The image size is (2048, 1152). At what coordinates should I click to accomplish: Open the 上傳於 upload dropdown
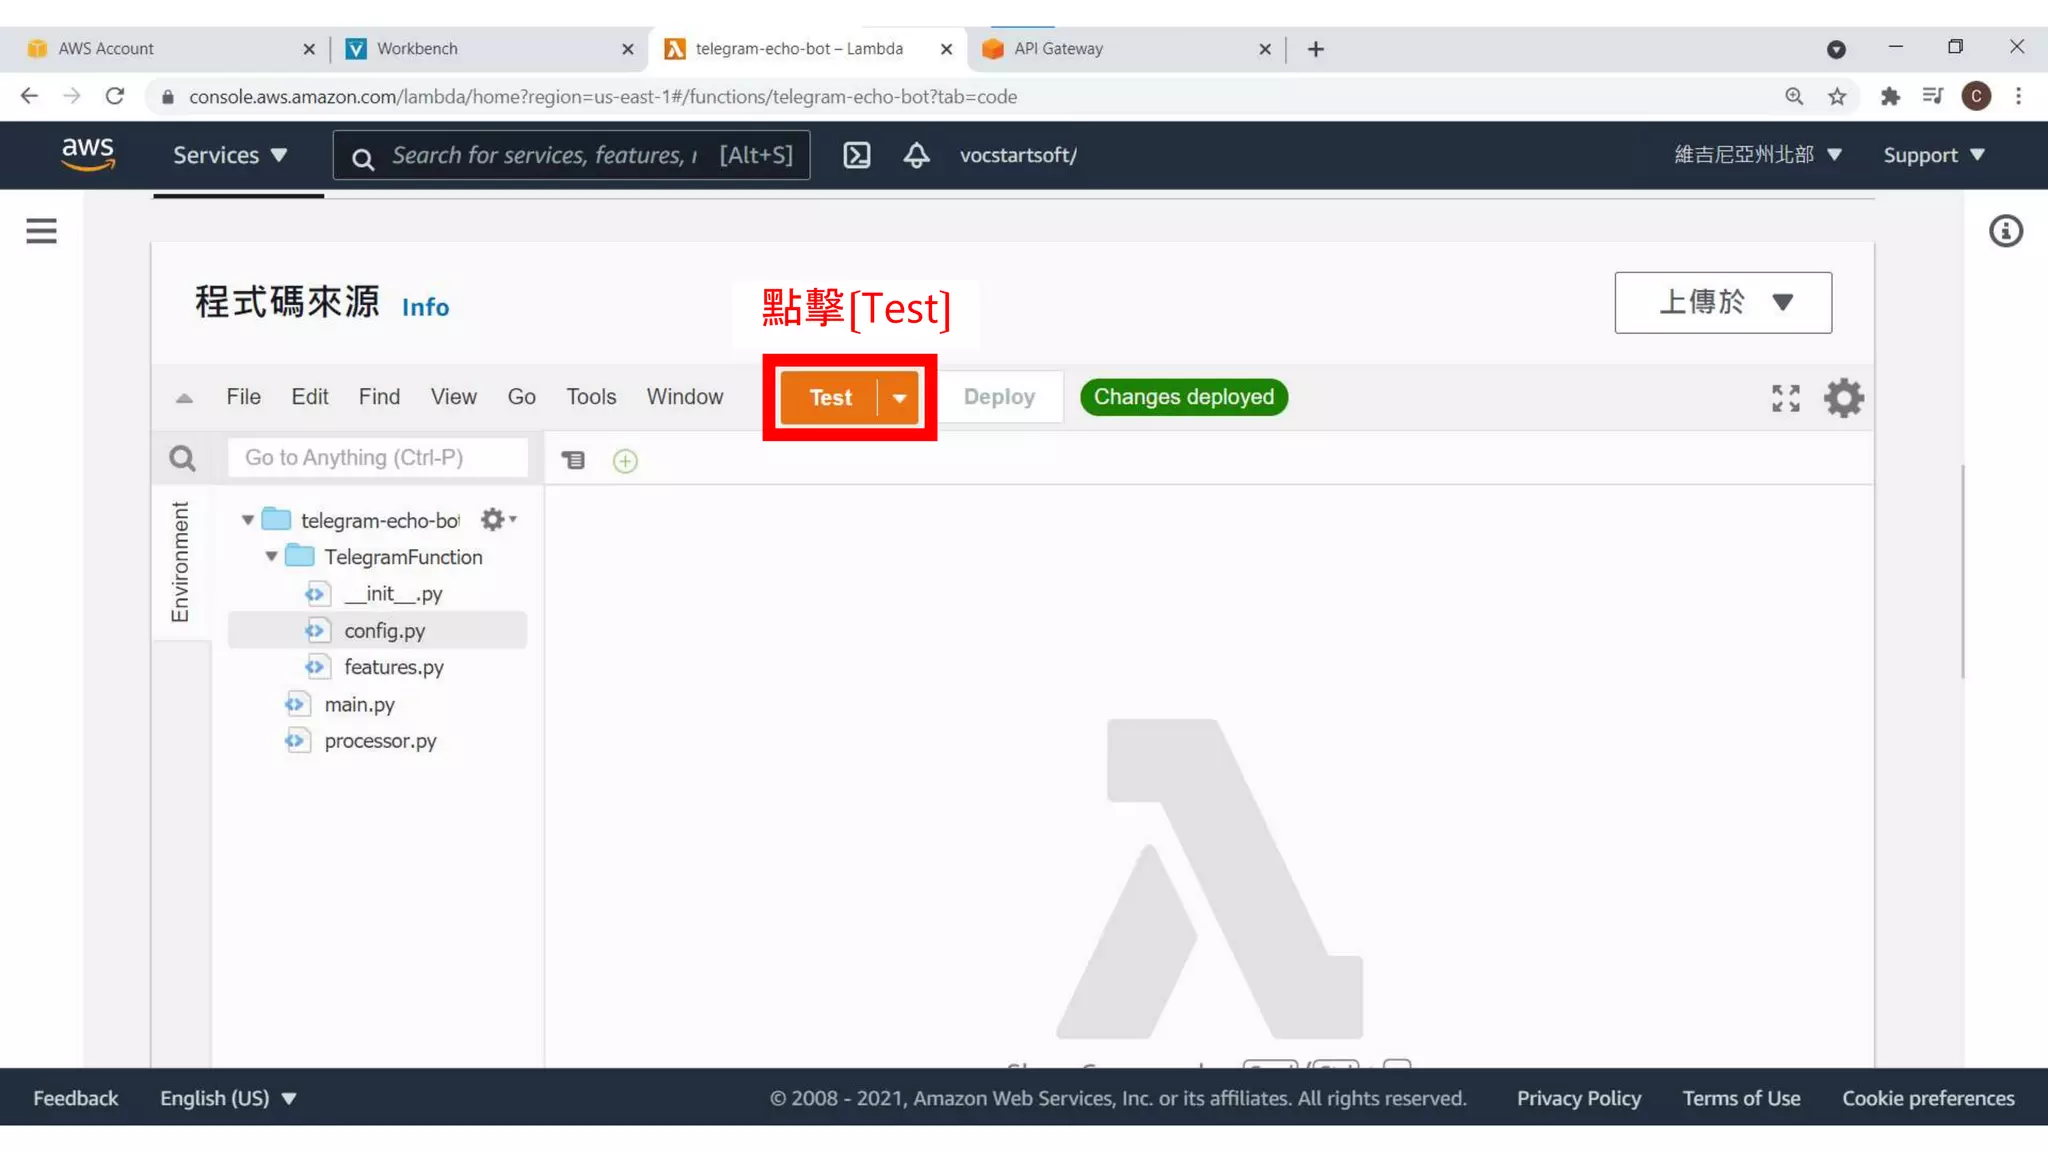tap(1722, 302)
